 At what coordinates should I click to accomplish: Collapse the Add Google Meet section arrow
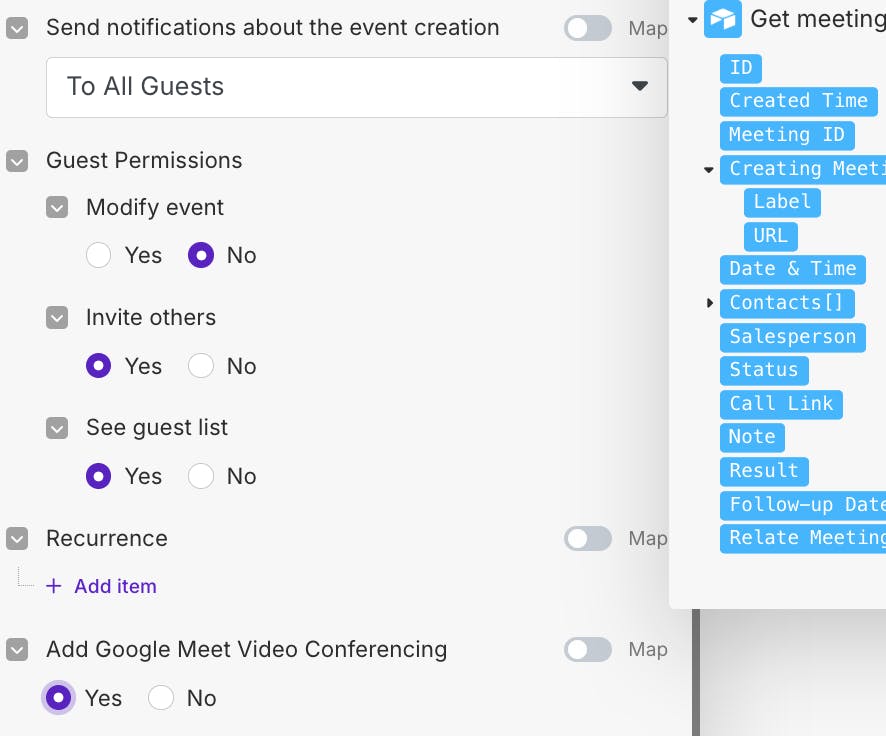[17, 650]
